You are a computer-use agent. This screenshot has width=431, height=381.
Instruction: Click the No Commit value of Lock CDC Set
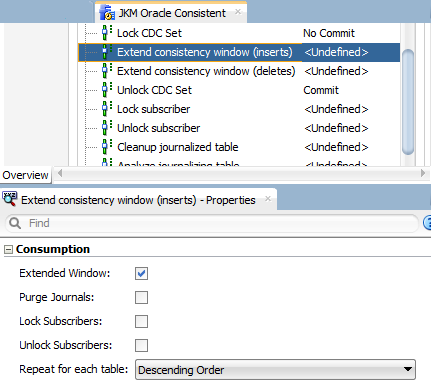[329, 33]
